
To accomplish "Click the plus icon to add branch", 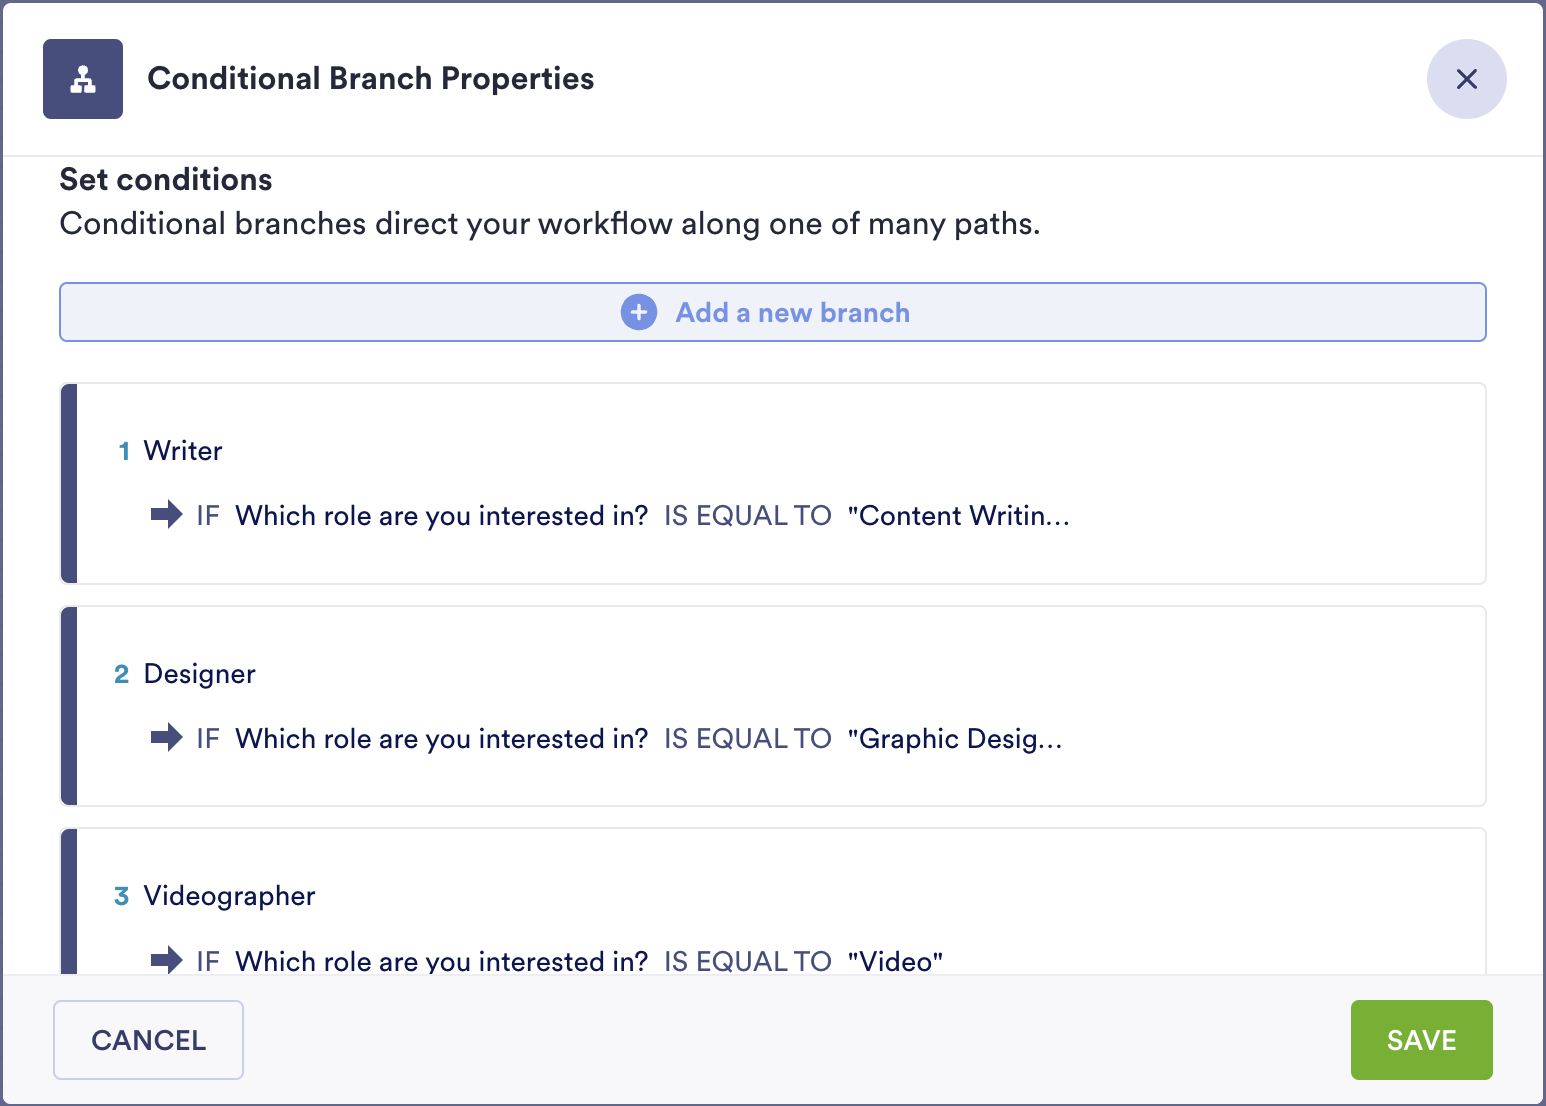I will (x=639, y=312).
